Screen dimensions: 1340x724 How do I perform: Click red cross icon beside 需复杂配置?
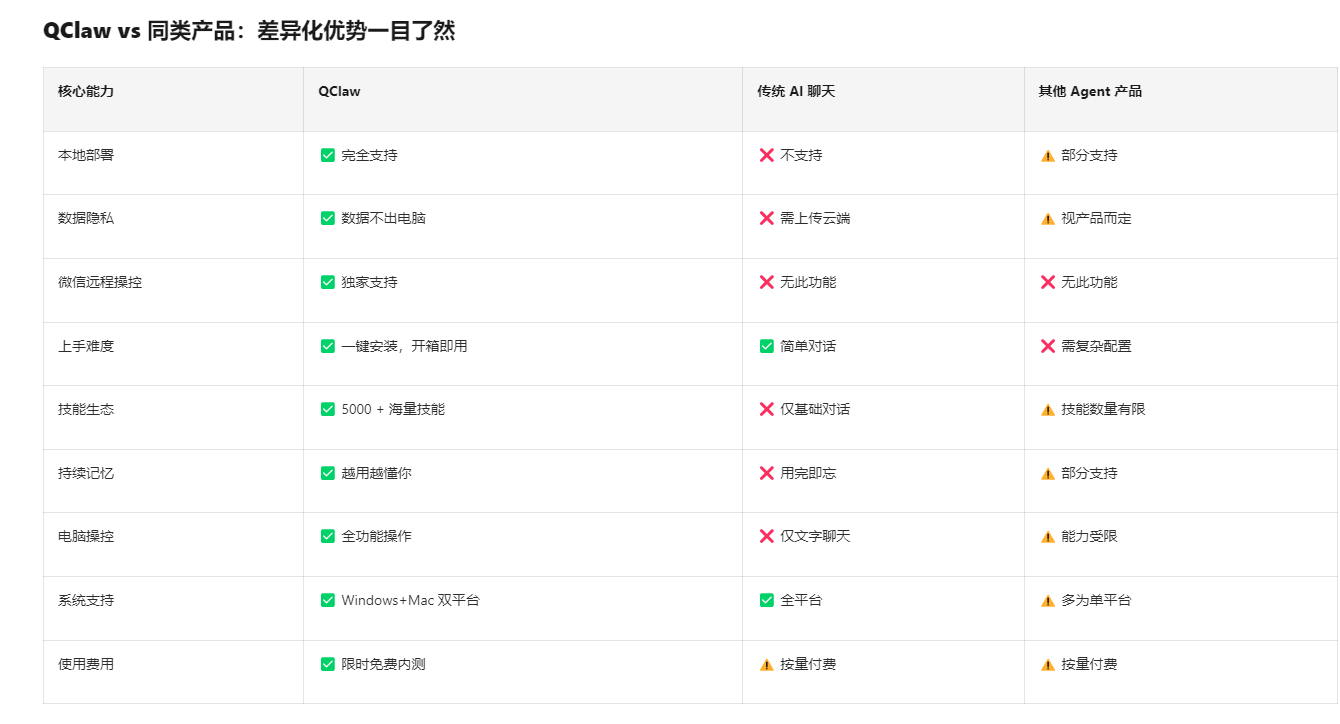click(1048, 346)
